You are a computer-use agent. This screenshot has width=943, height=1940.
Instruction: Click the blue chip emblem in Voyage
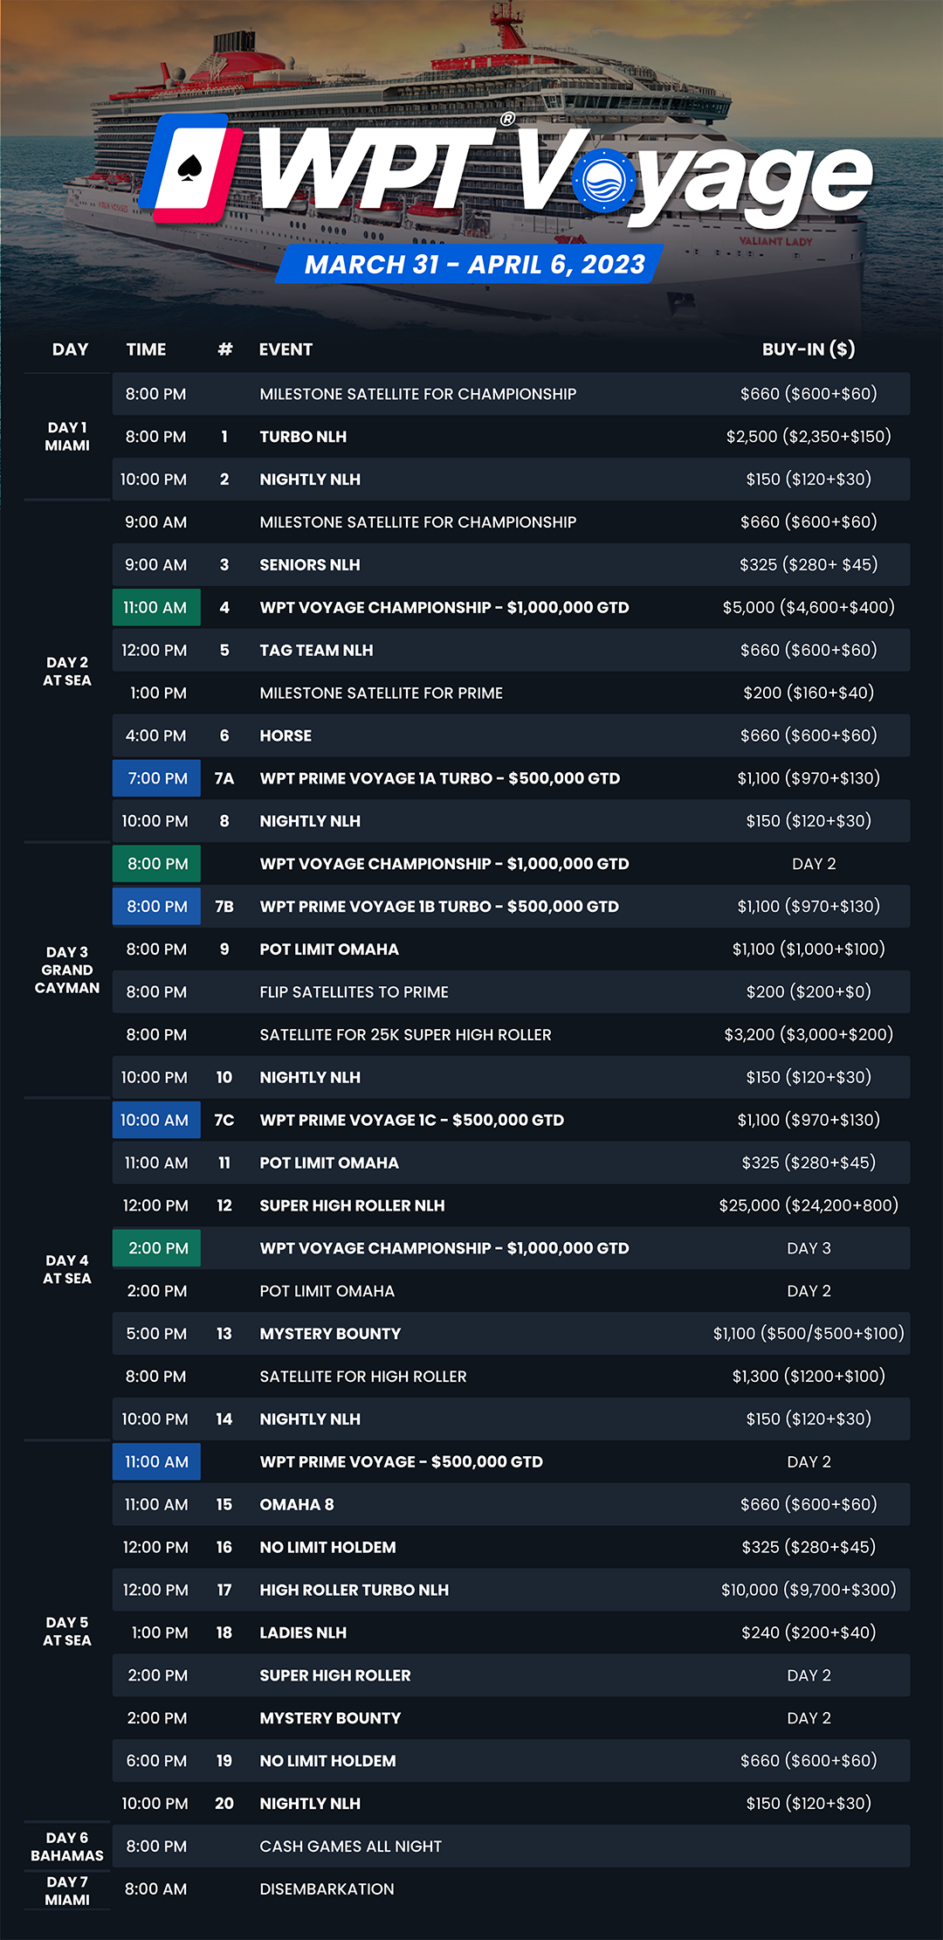click(604, 181)
